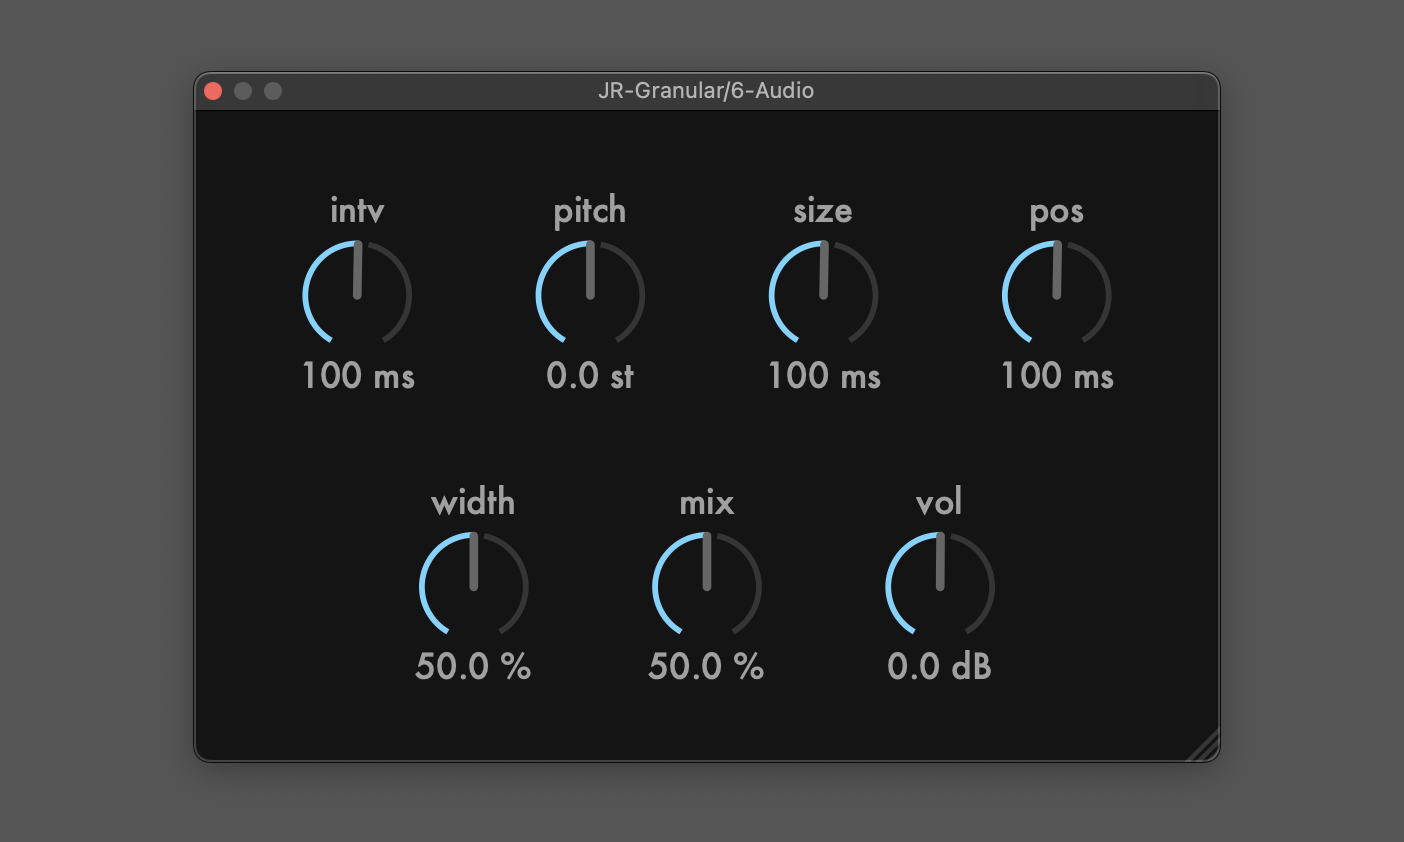Click the vol knob

tap(940, 584)
